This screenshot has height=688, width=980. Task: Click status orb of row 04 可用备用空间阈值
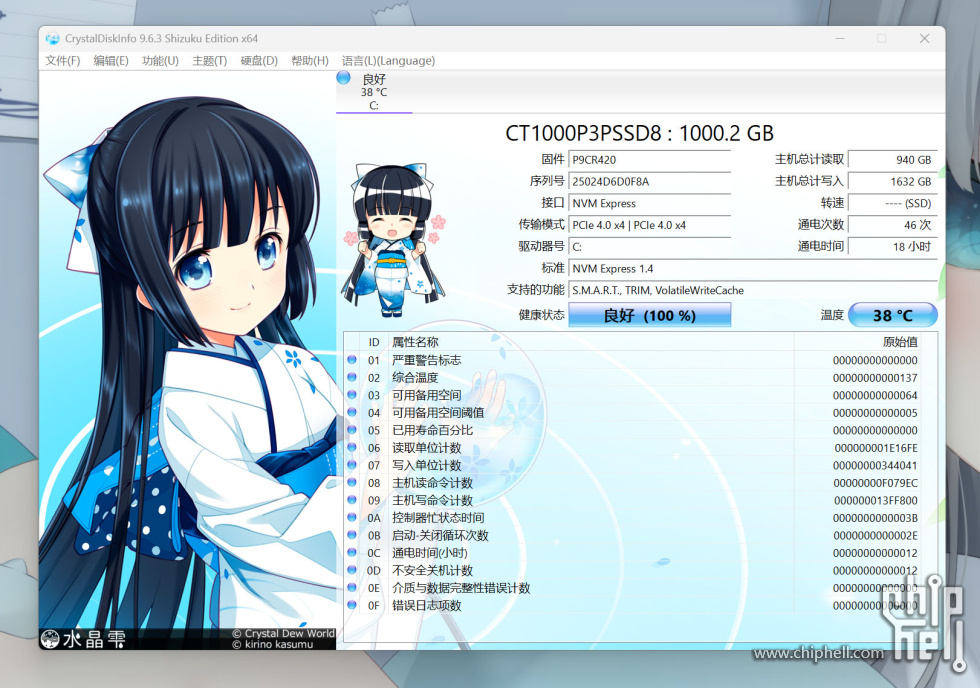[352, 412]
